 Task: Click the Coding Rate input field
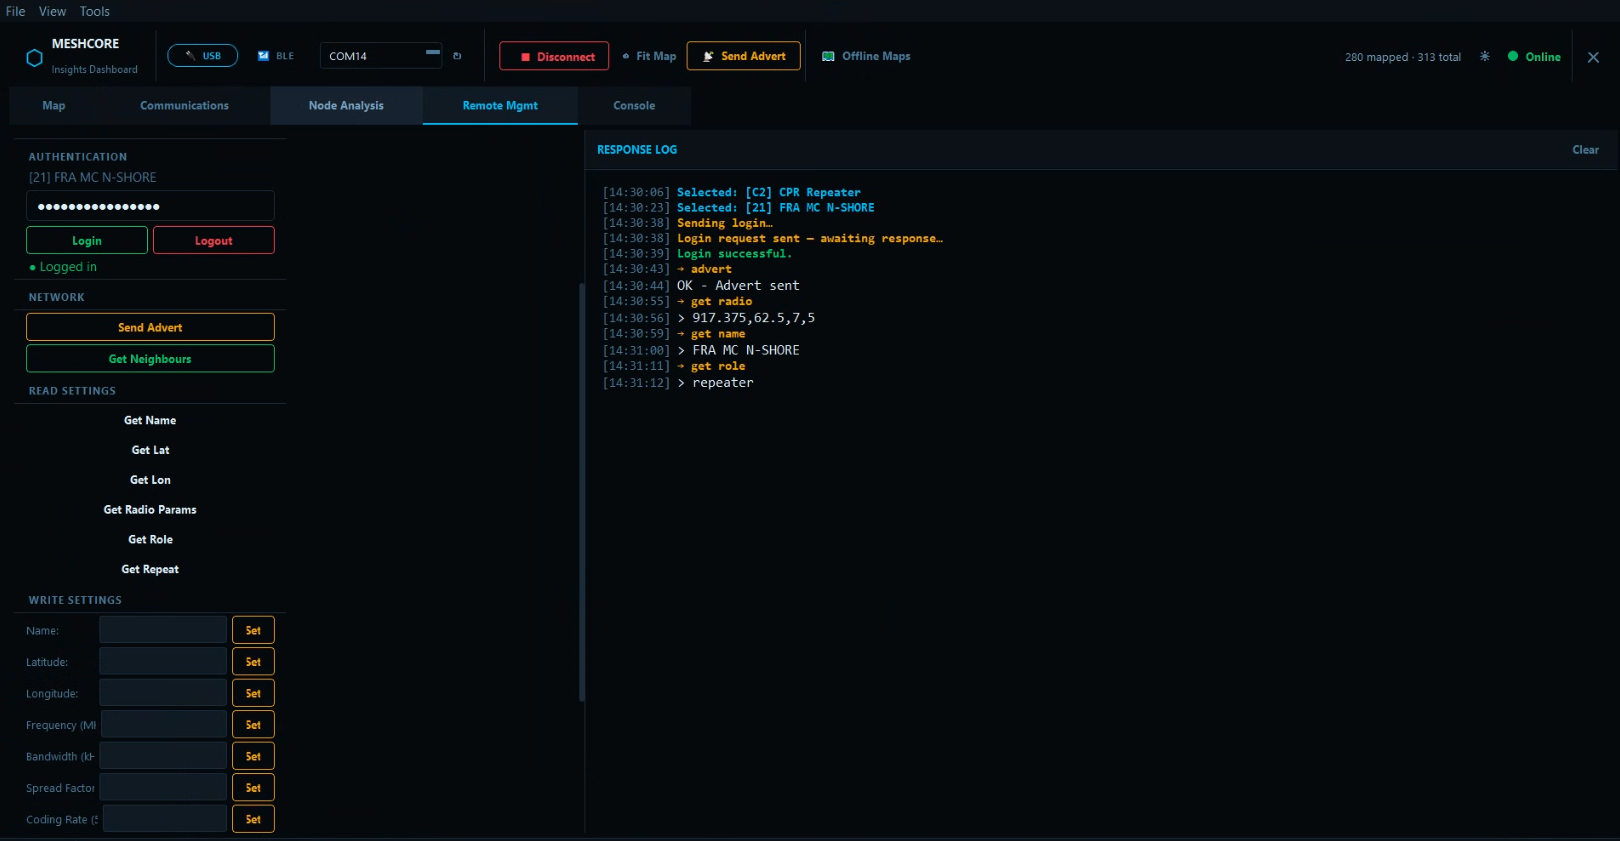pos(165,819)
